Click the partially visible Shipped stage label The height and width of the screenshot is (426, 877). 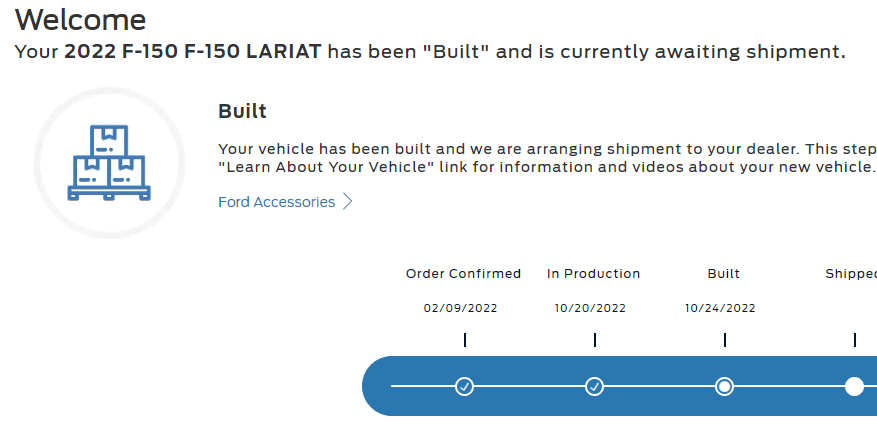851,274
